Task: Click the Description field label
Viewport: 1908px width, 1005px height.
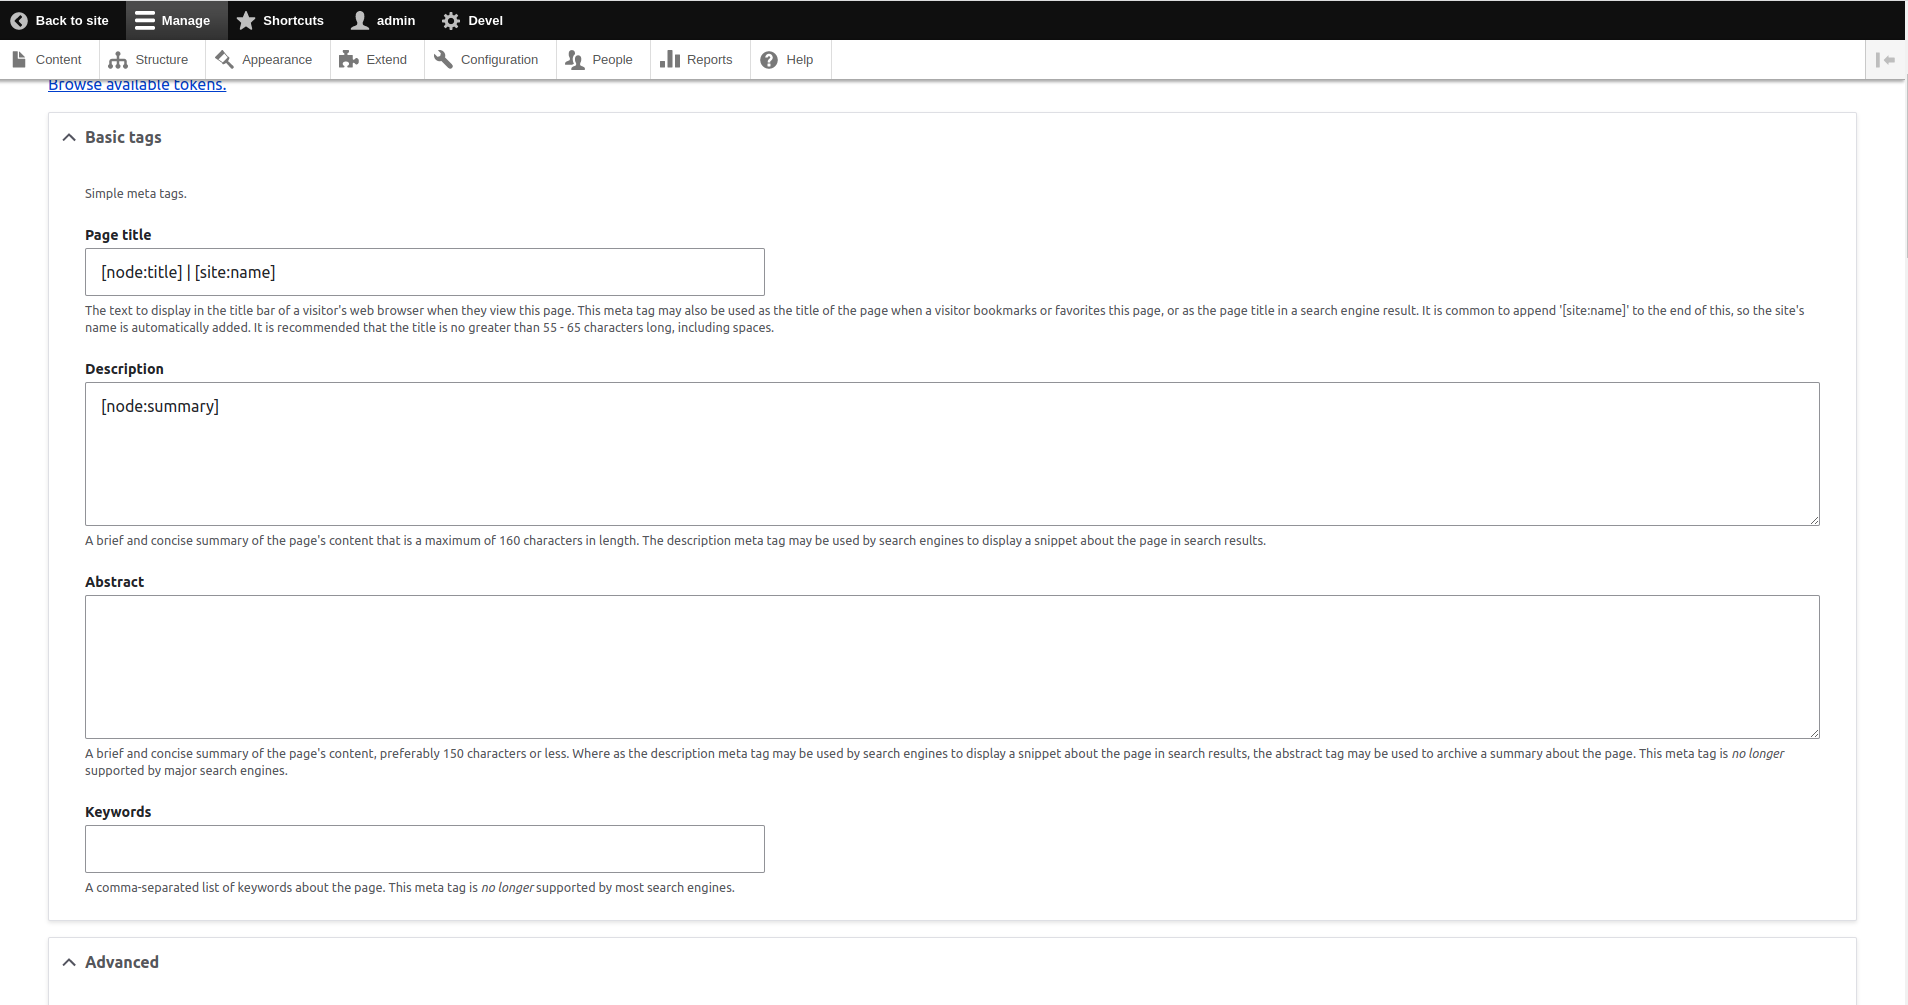Action: (124, 369)
